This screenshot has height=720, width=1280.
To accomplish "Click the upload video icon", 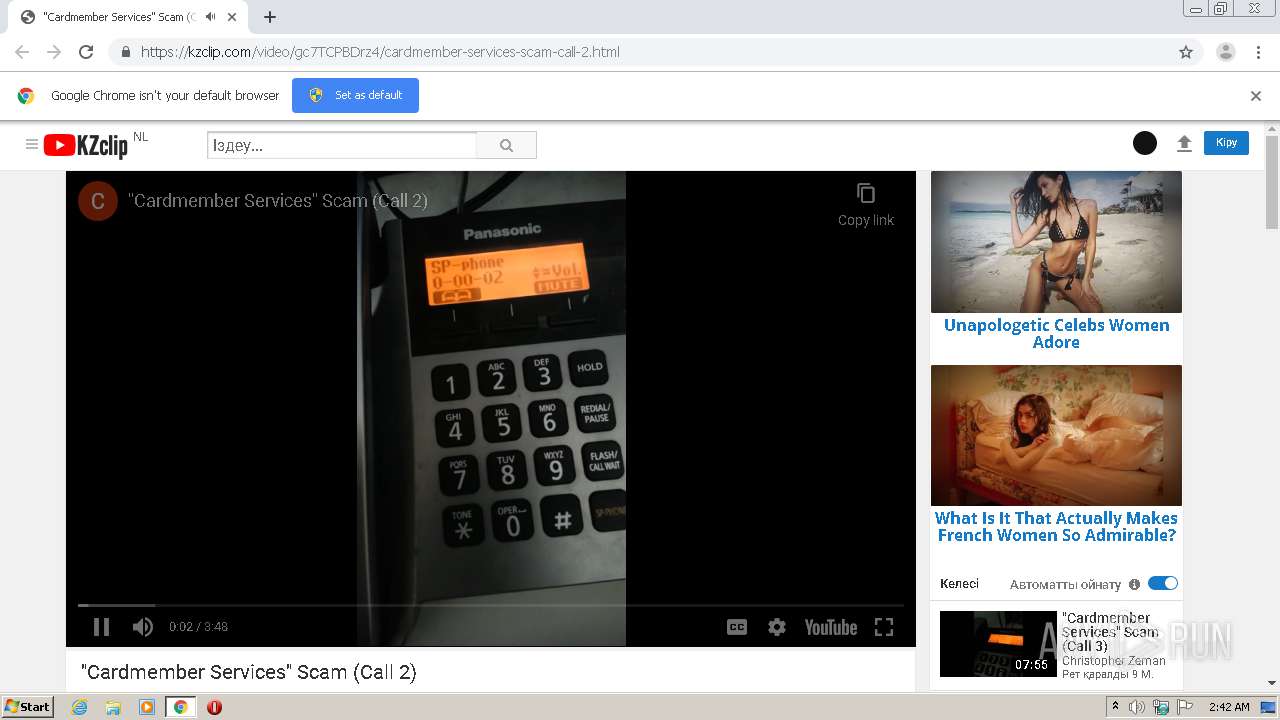I will point(1184,144).
